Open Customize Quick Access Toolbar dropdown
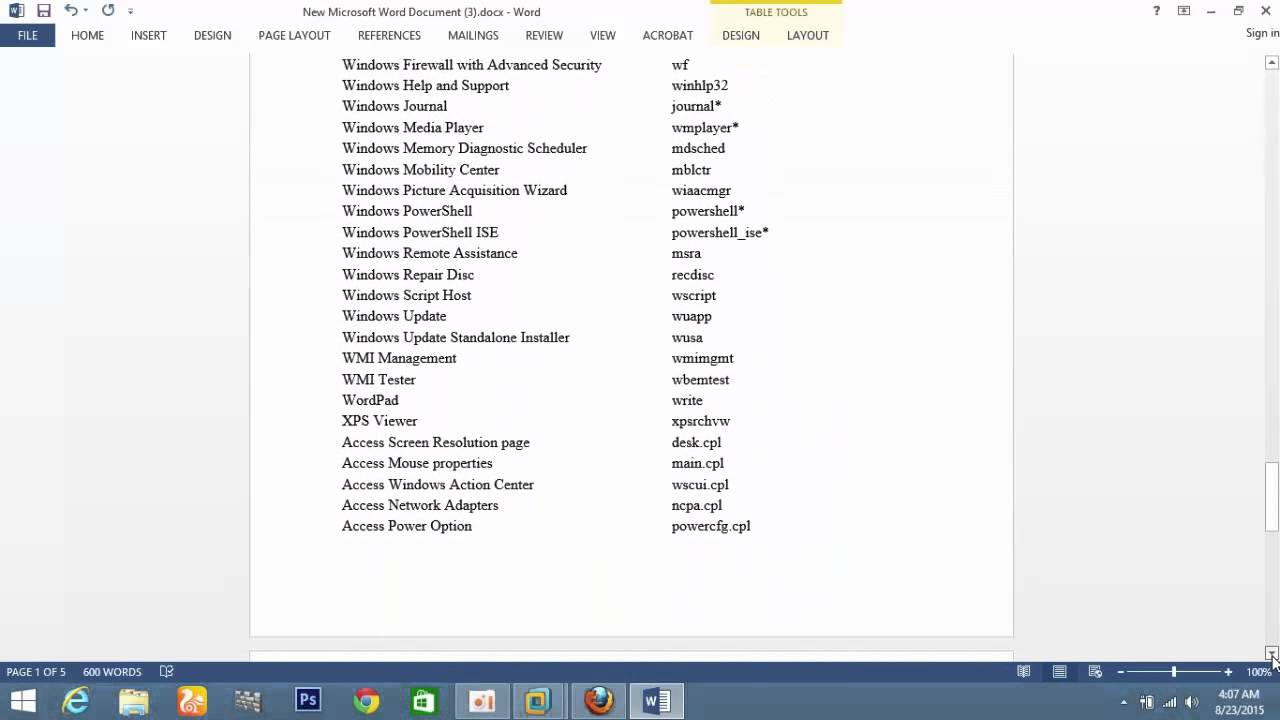This screenshot has width=1280, height=720. tap(130, 11)
